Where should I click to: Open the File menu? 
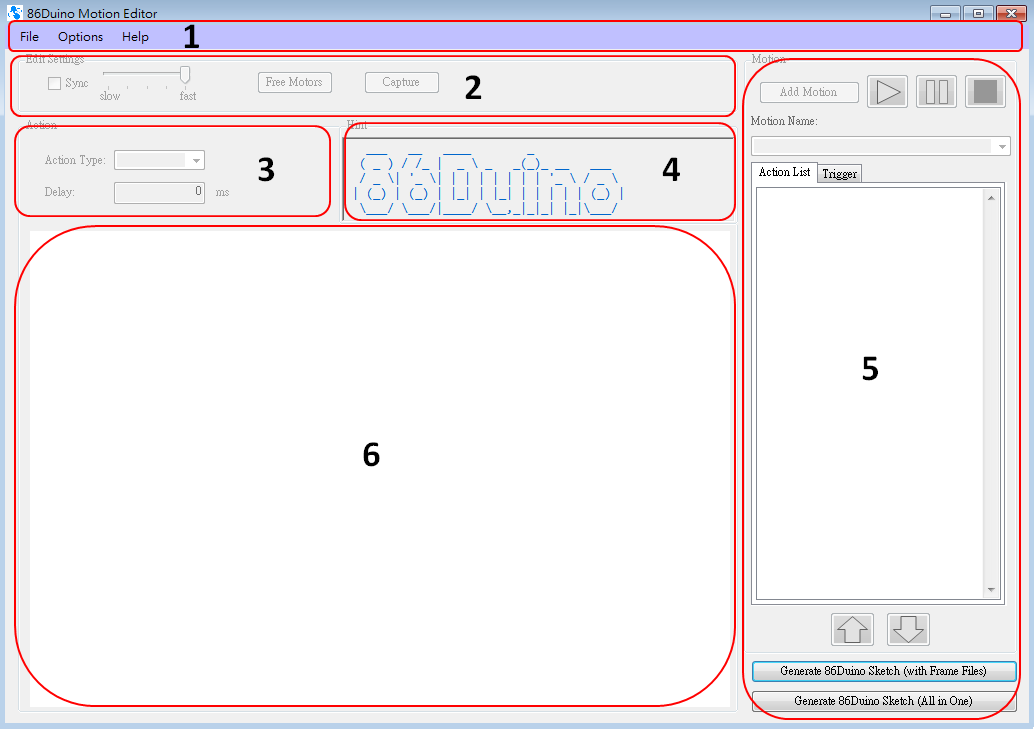pyautogui.click(x=29, y=37)
